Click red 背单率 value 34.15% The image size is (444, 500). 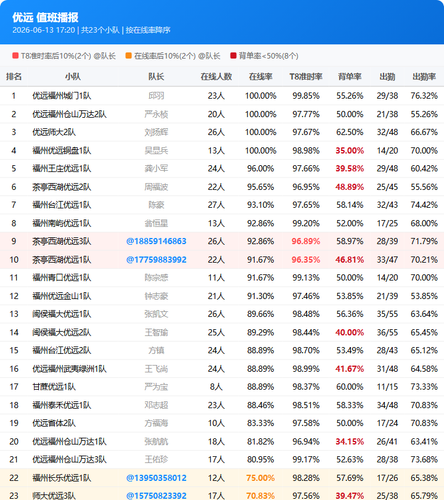[349, 441]
